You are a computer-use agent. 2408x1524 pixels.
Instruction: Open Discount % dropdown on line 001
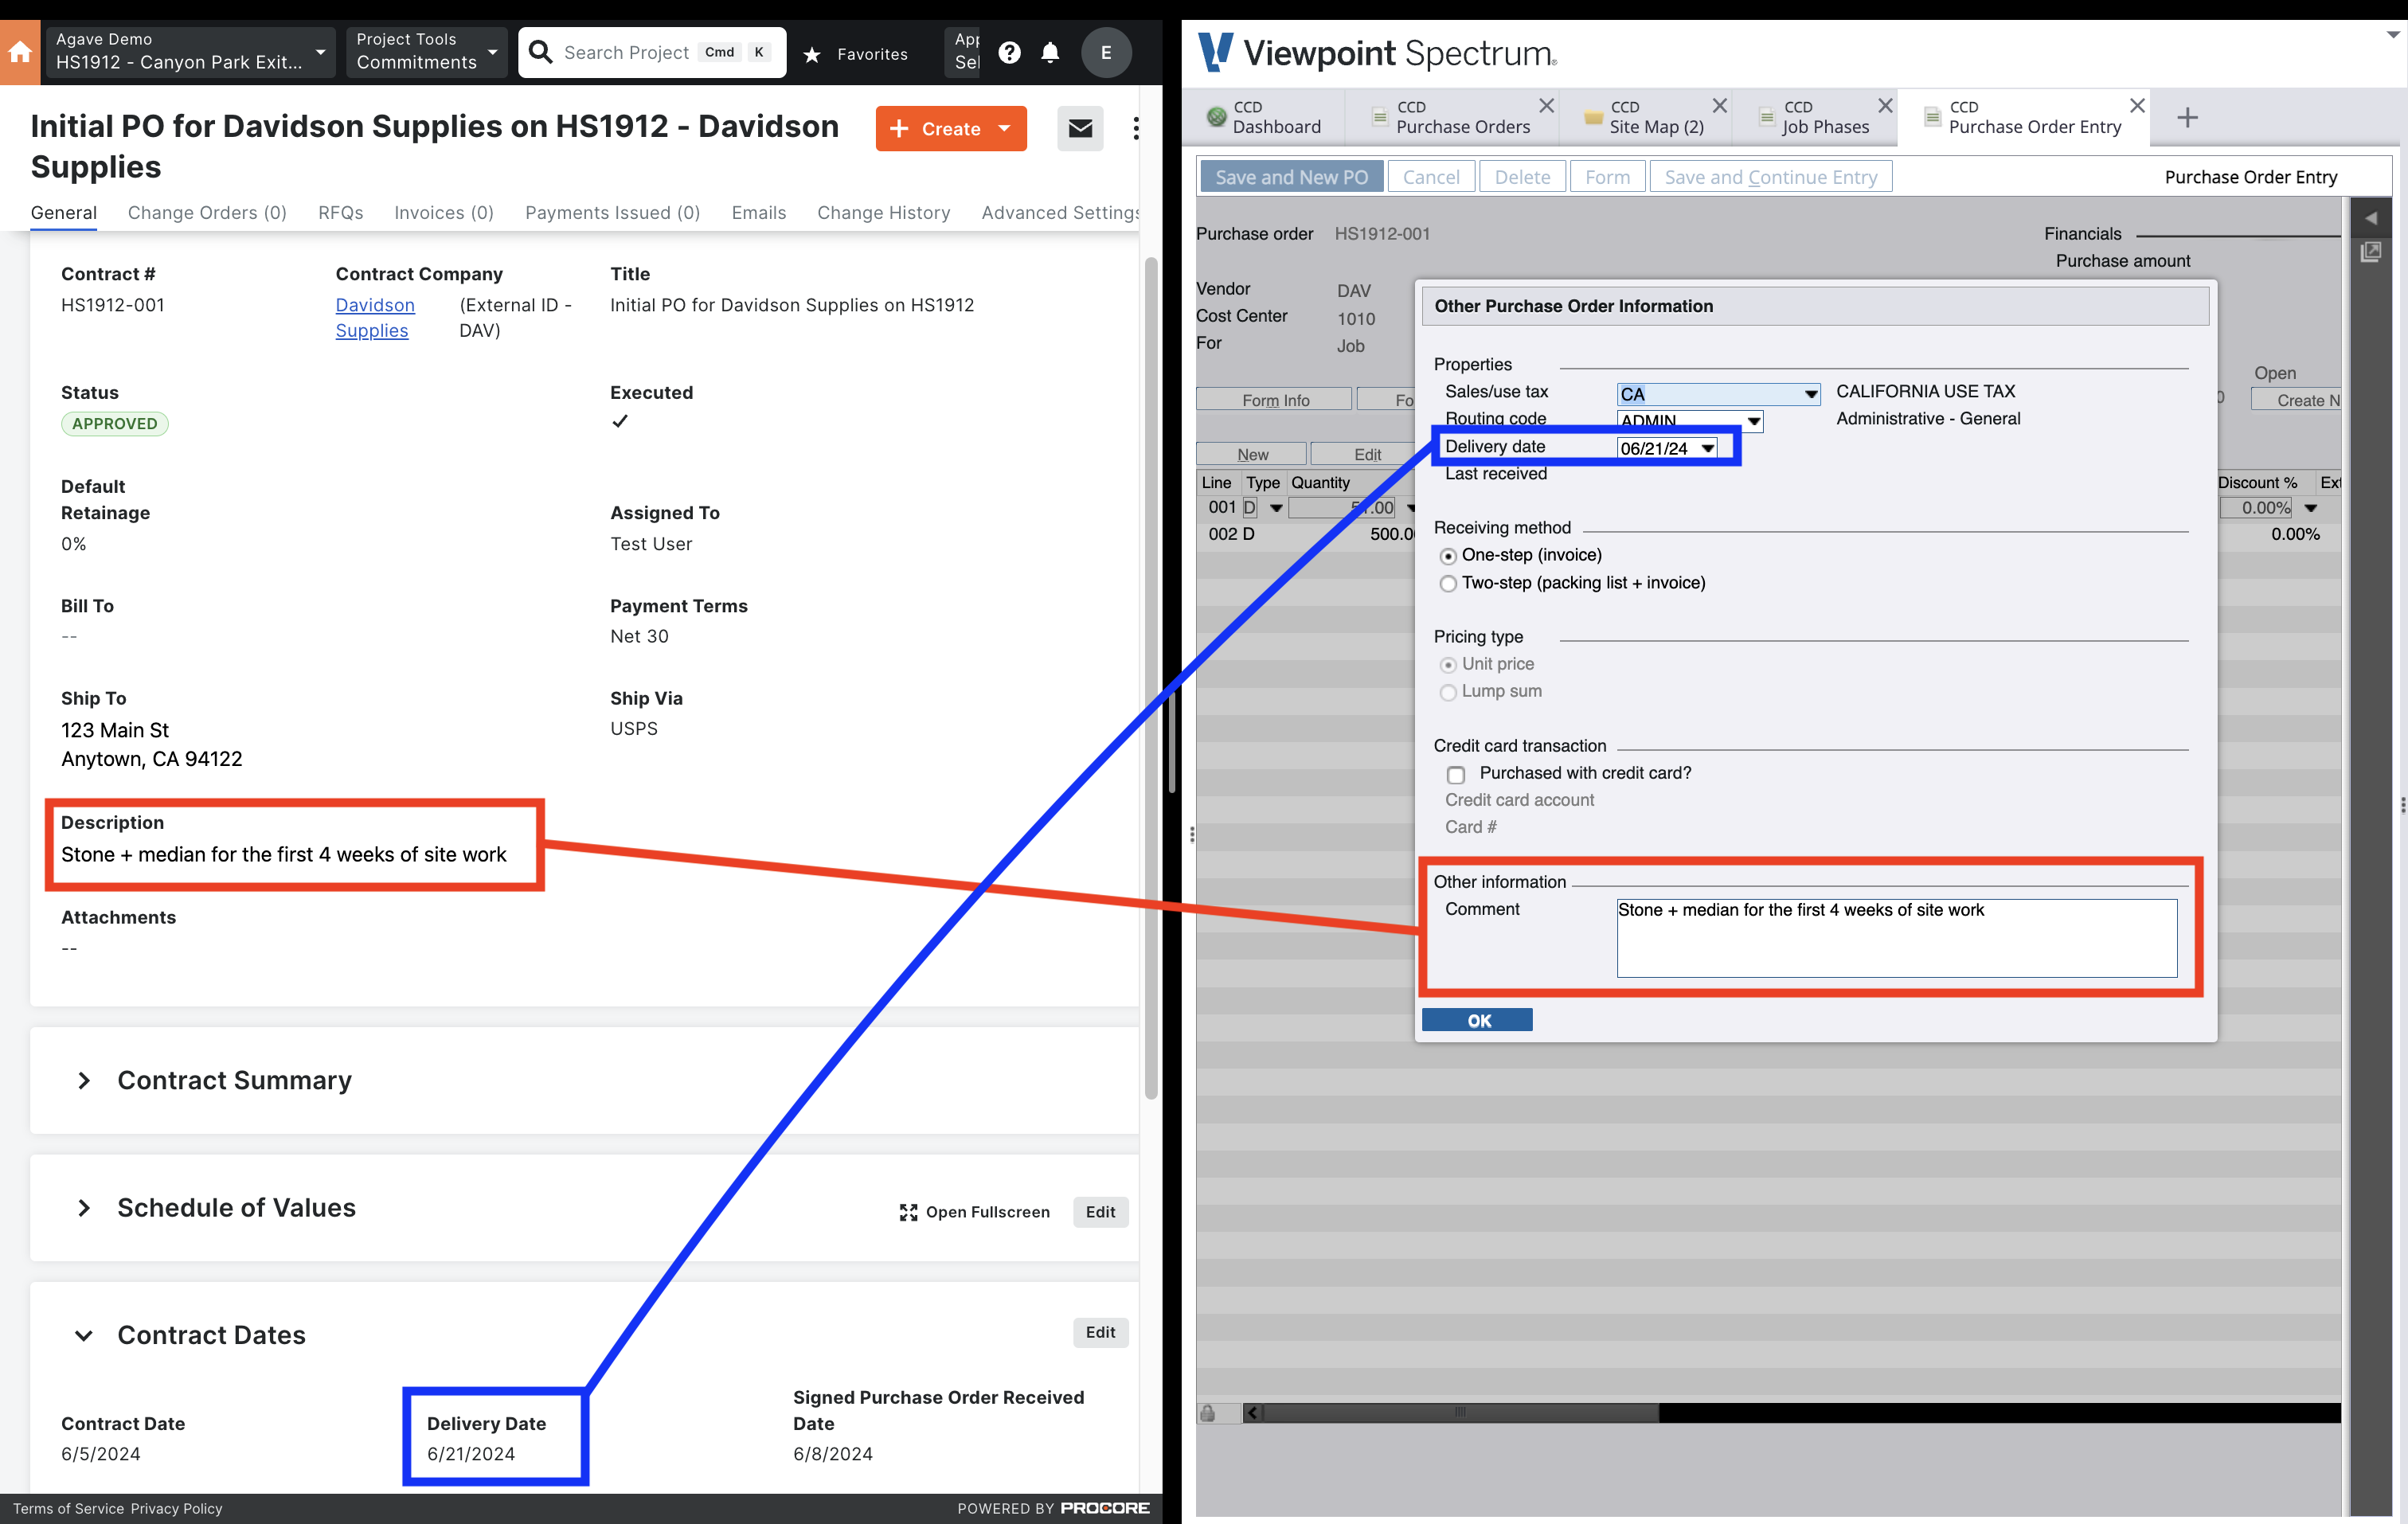click(x=2310, y=508)
